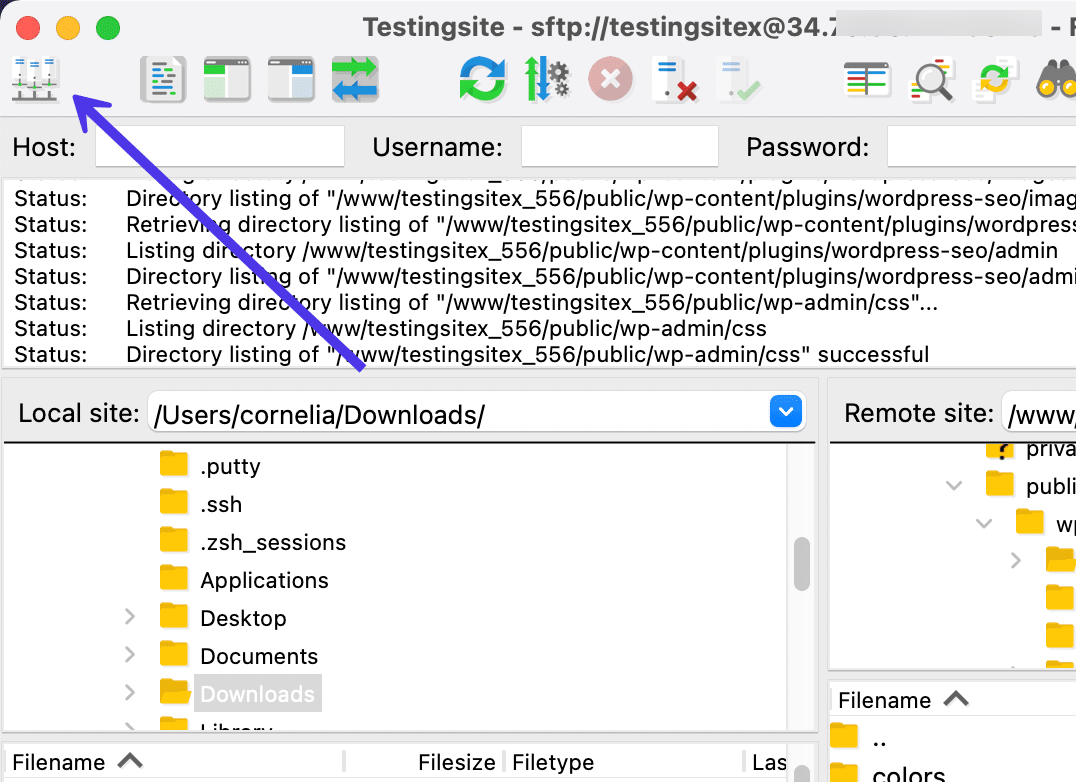
Task: Click the green Refresh file lists icon
Action: (483, 79)
